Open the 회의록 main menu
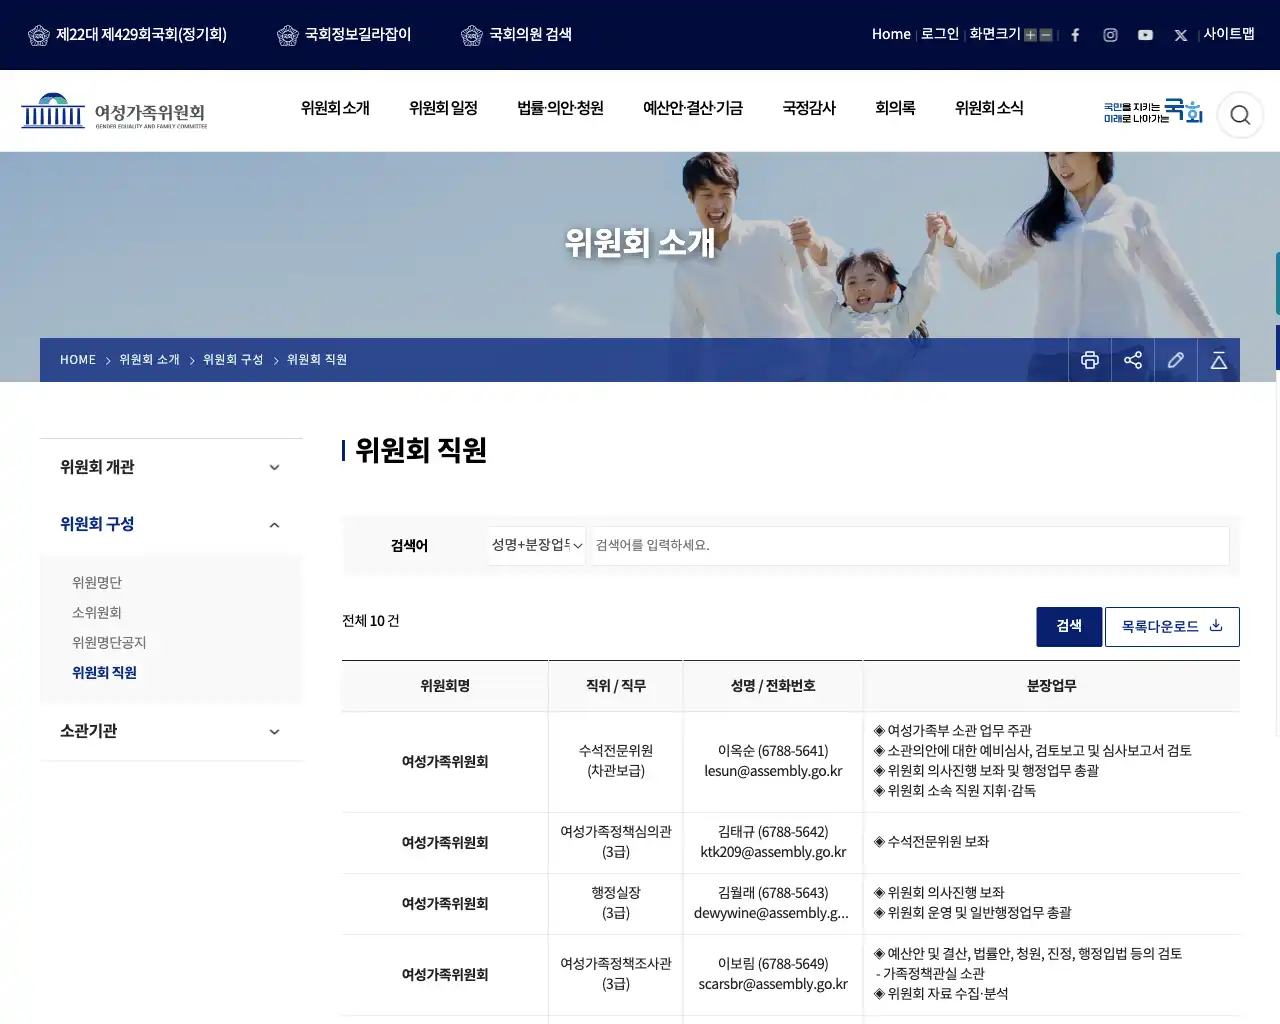The width and height of the screenshot is (1280, 1024). 895,108
